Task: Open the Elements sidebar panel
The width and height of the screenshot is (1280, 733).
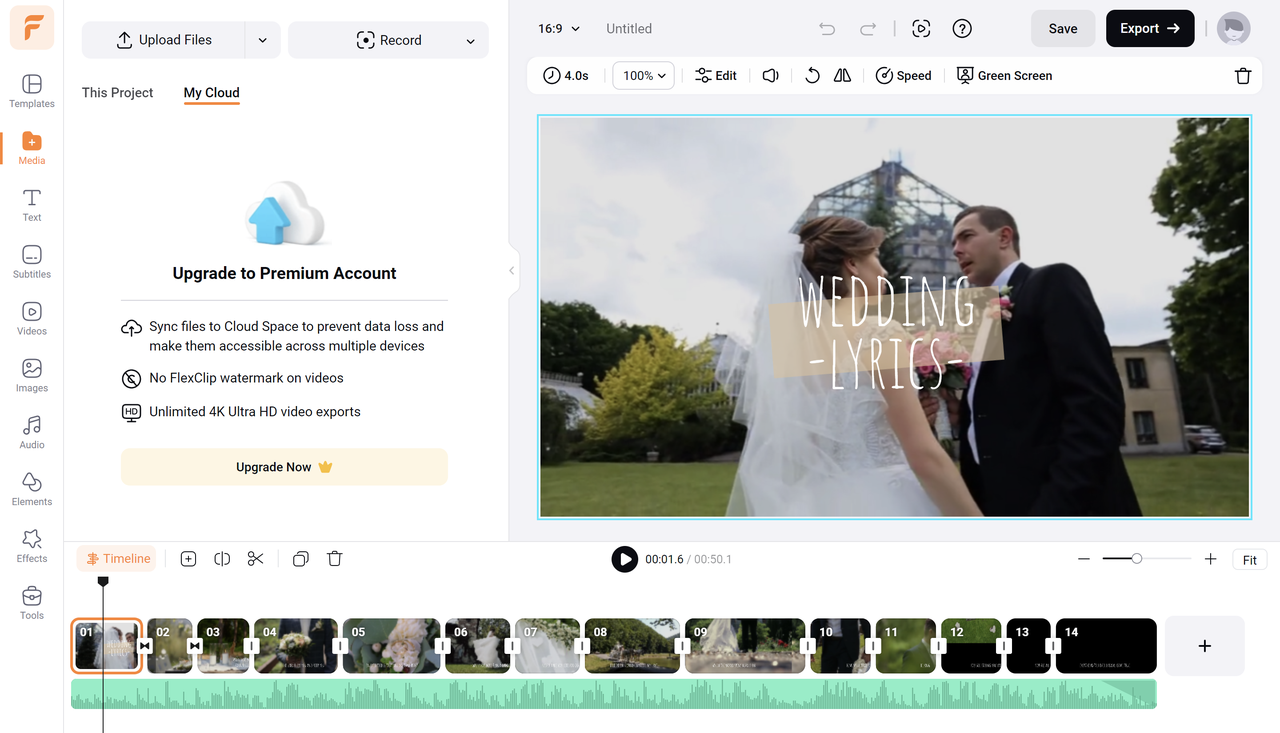Action: [32, 490]
